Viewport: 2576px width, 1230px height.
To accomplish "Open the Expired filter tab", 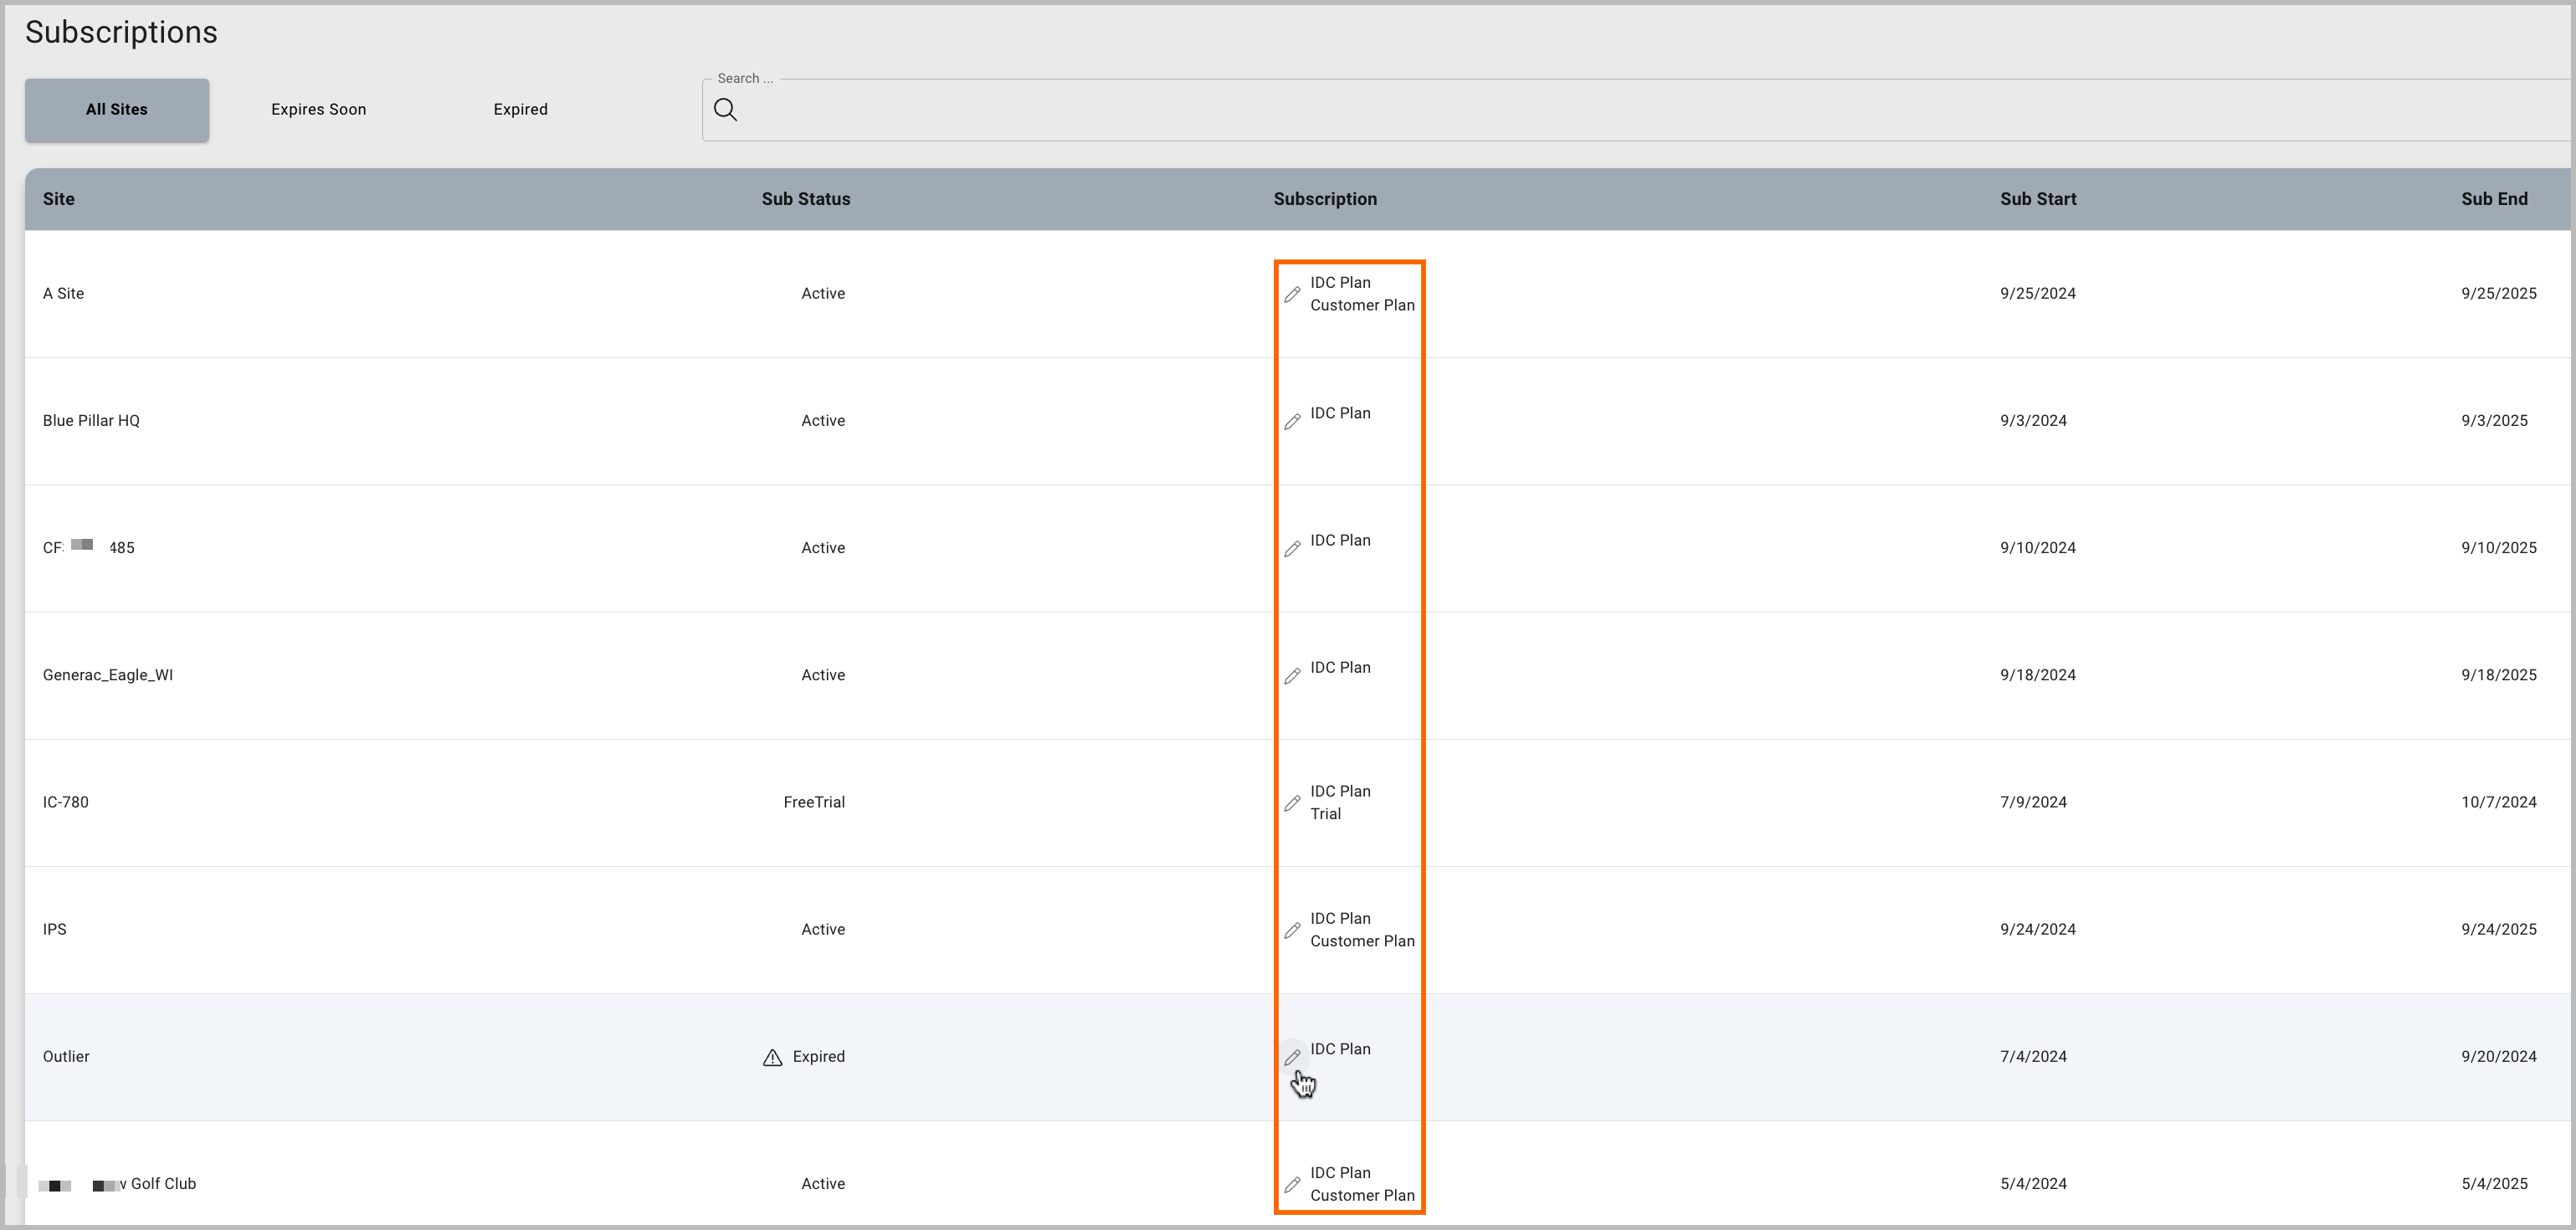I will point(520,110).
